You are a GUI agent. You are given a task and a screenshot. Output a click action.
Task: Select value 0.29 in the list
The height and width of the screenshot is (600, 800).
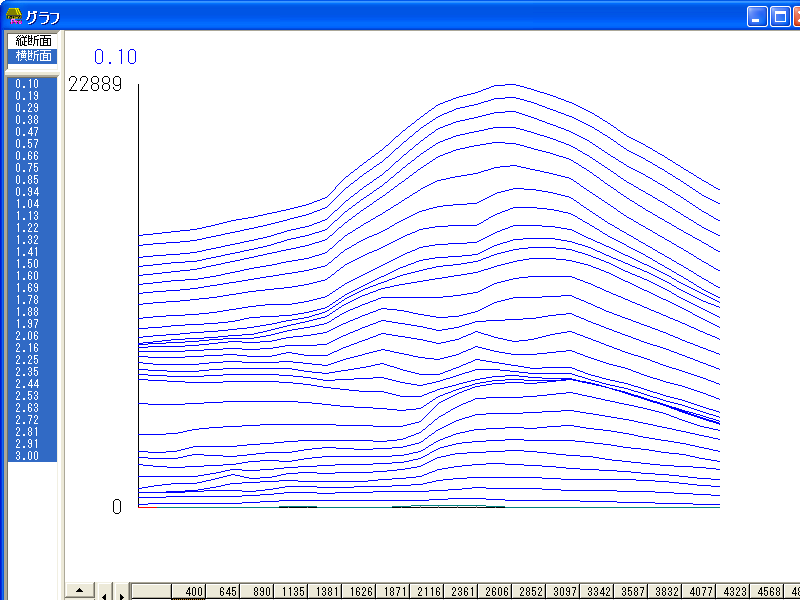tap(33, 108)
